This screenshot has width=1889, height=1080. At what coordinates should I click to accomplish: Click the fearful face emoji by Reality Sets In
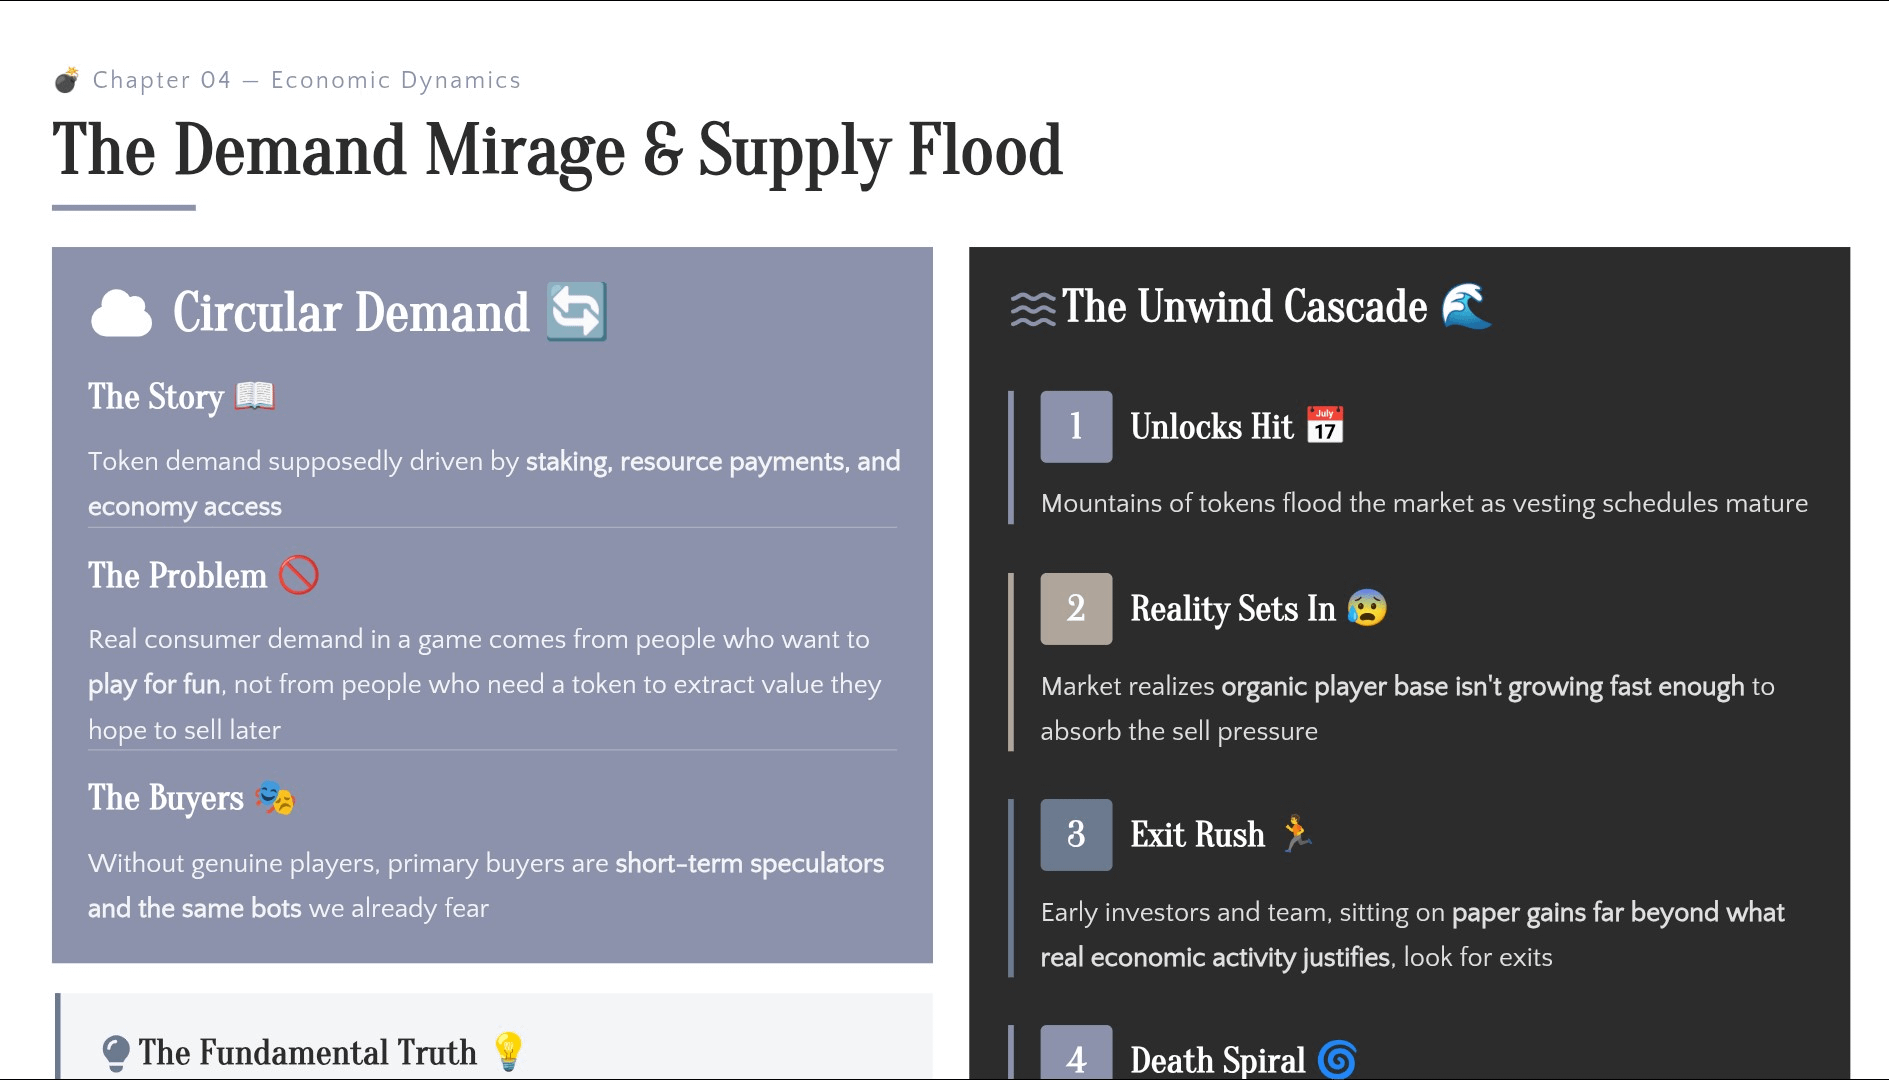tap(1367, 607)
